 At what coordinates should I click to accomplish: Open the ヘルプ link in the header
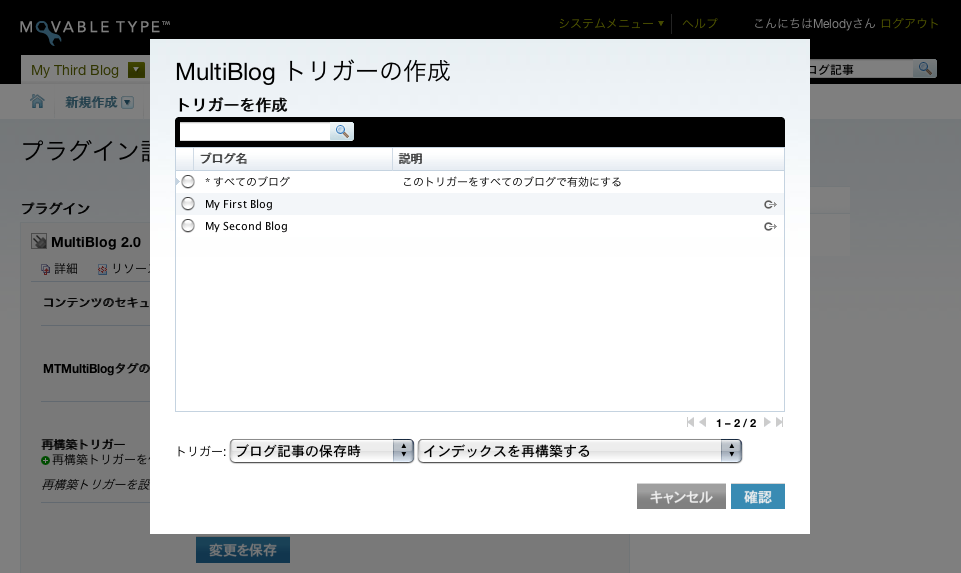[x=700, y=23]
